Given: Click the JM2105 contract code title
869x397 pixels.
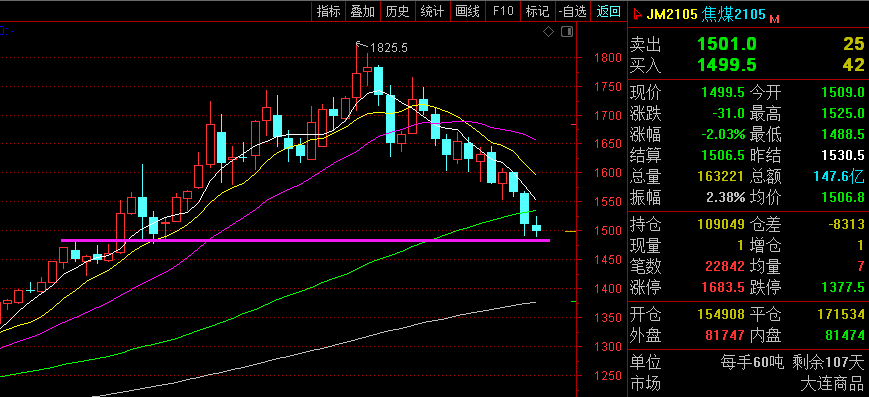Looking at the screenshot, I should [671, 14].
